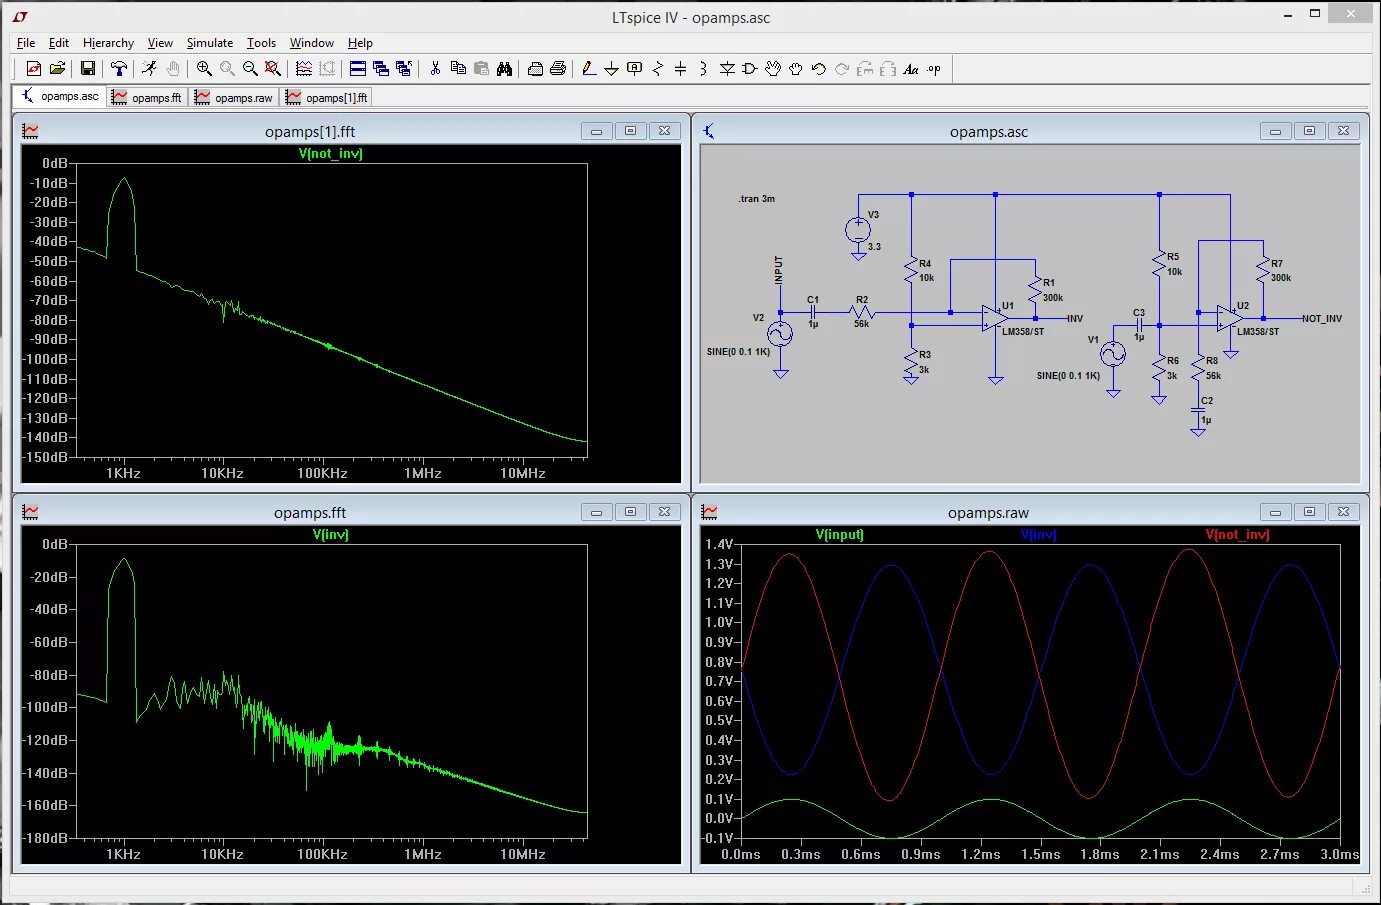Switch to the opamps.fft tab
This screenshot has width=1381, height=905.
pos(147,97)
